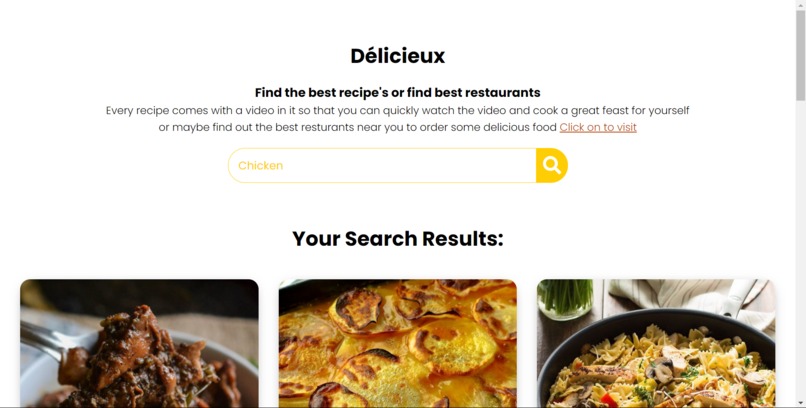The width and height of the screenshot is (806, 408).
Task: Open the dark chicken stew recipe card
Action: click(x=139, y=343)
